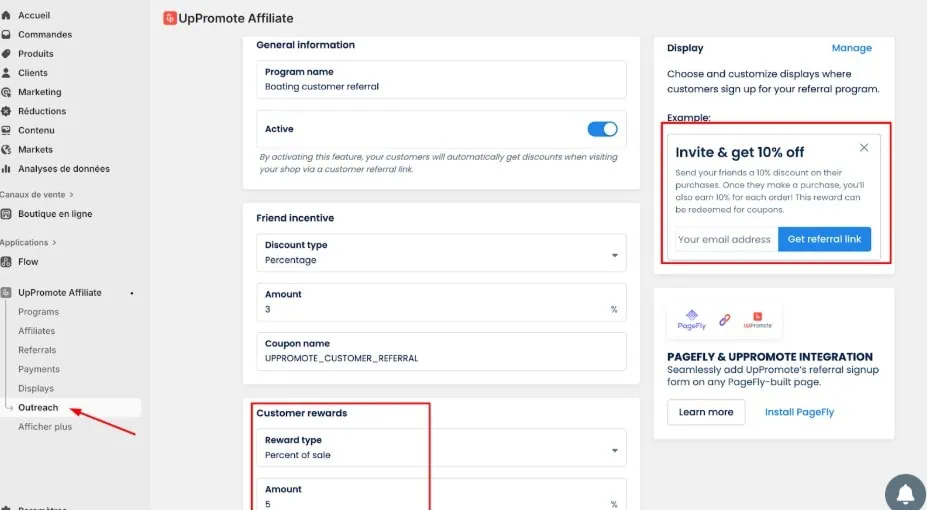
Task: Open the Reward type dropdown
Action: click(441, 448)
